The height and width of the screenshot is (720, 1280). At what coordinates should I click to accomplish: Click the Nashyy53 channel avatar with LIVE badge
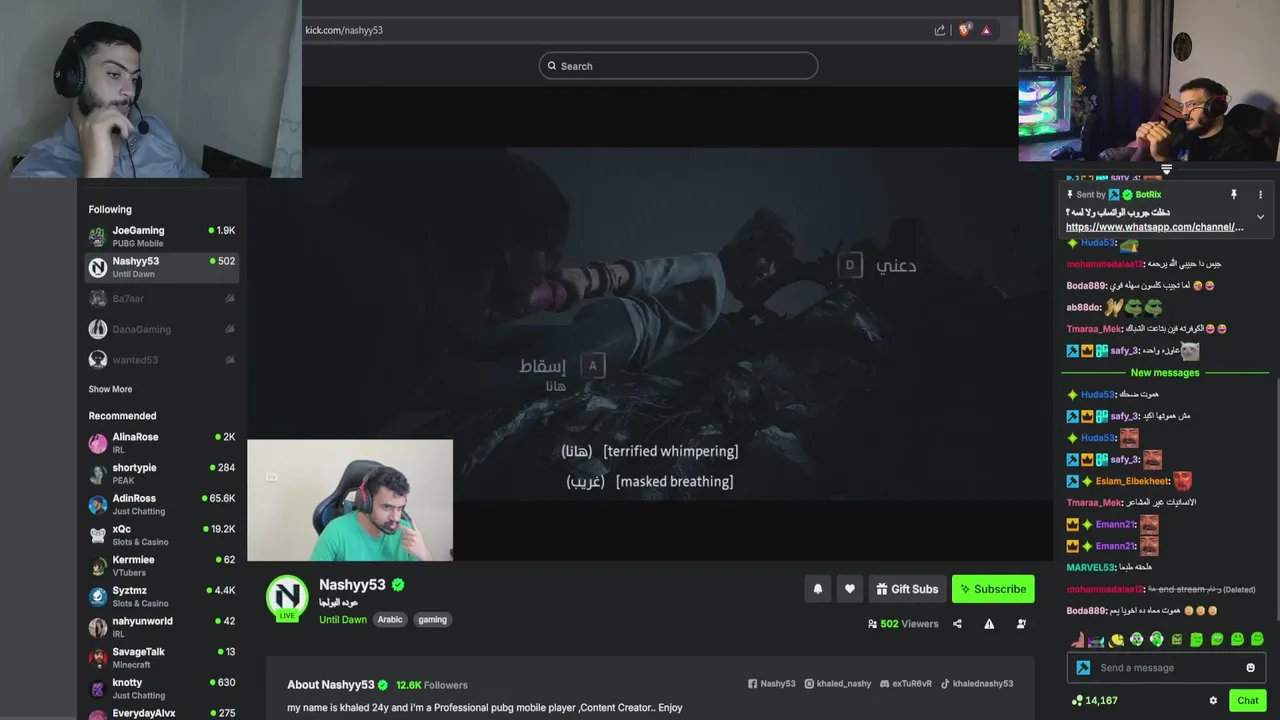[x=287, y=597]
